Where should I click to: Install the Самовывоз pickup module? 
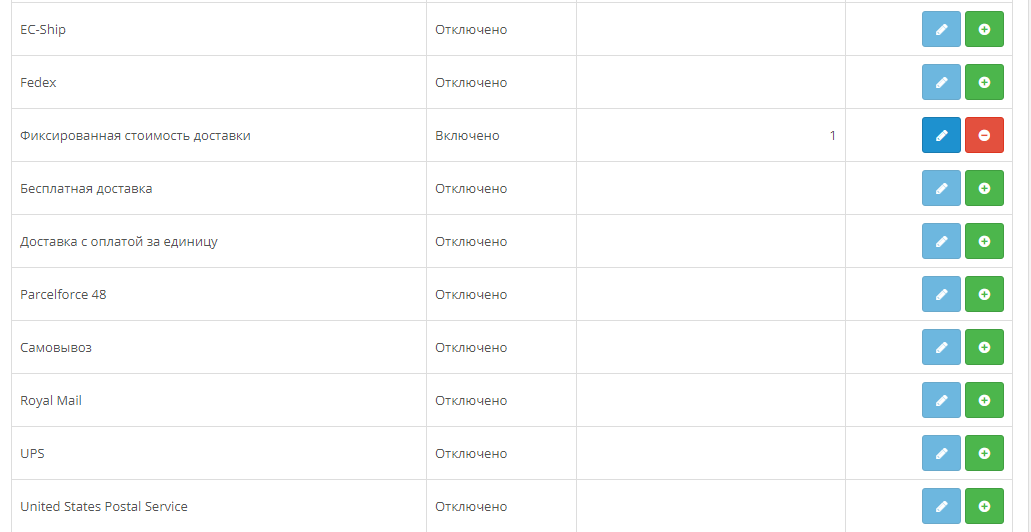tap(984, 348)
